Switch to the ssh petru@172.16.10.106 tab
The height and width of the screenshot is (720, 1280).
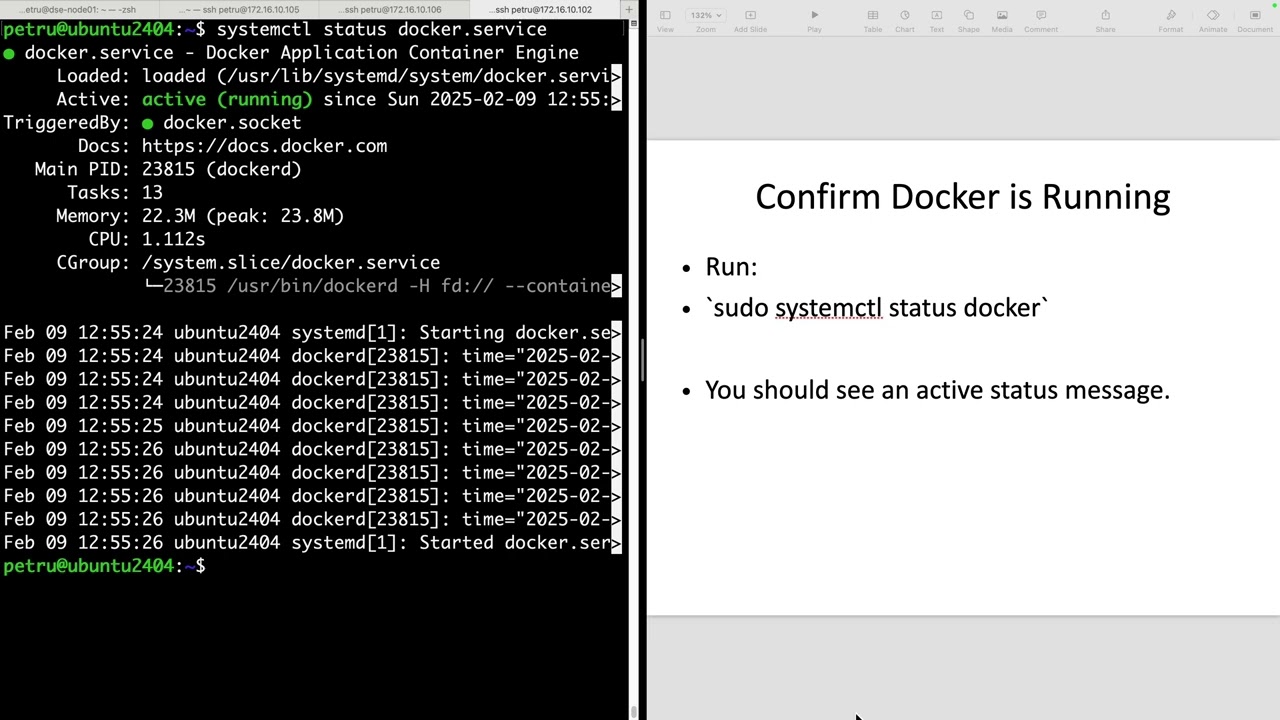tap(392, 9)
